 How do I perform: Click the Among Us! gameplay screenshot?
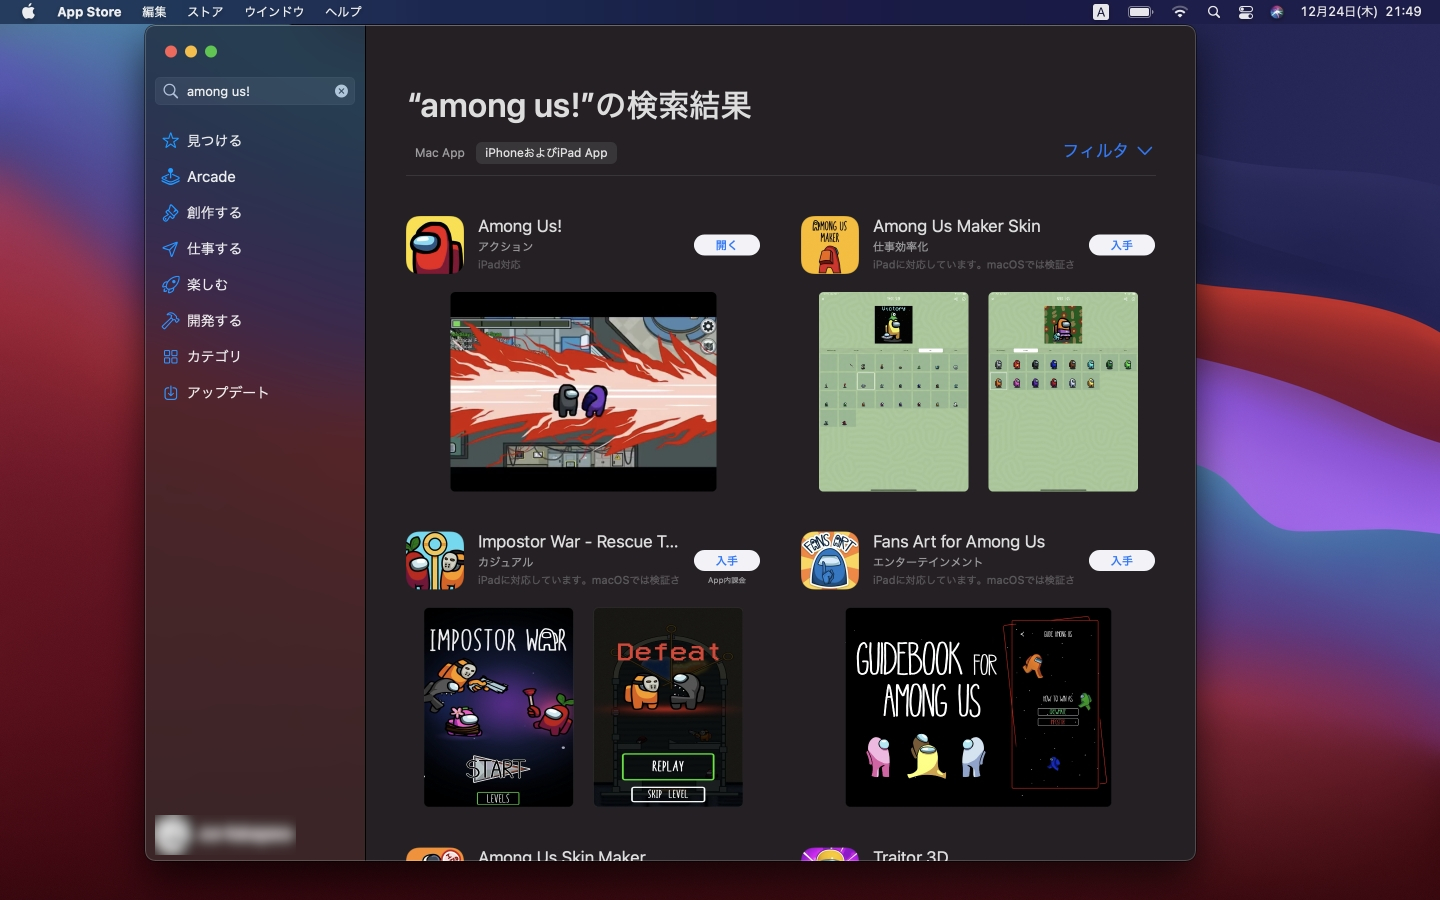click(583, 392)
